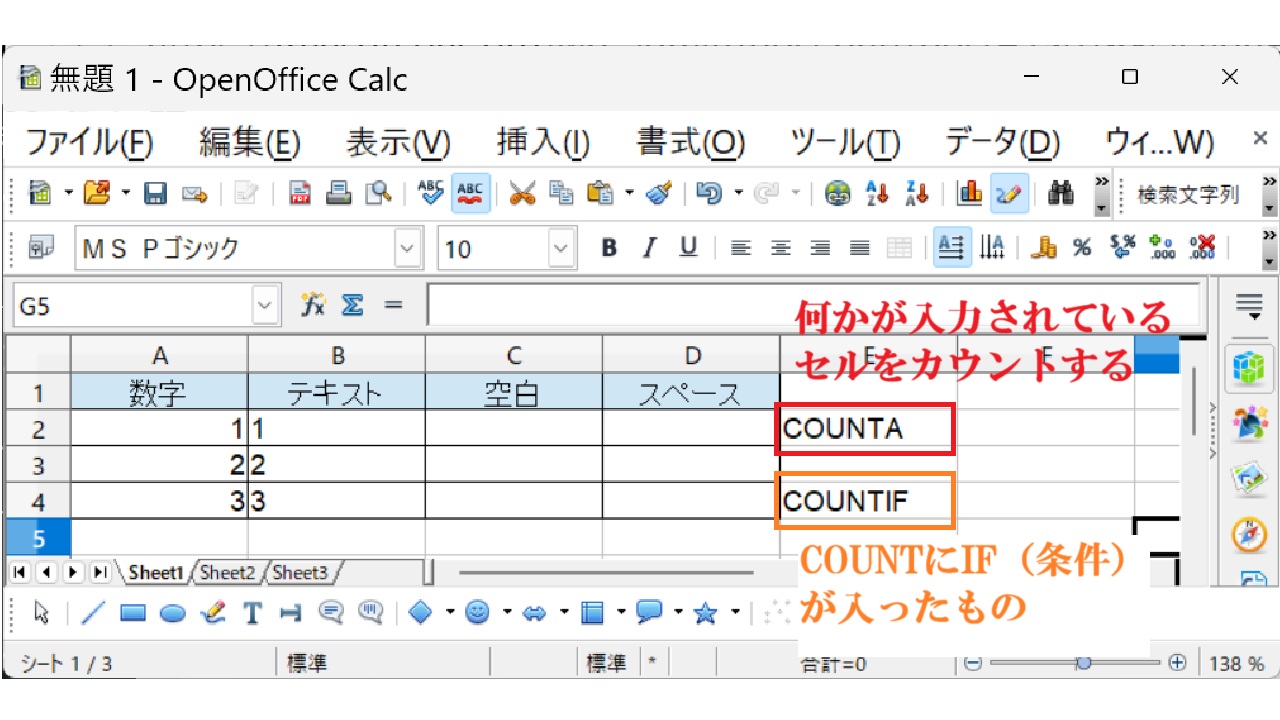Open the 編集(E) menu
Viewport: 1280px width, 720px height.
[x=250, y=142]
